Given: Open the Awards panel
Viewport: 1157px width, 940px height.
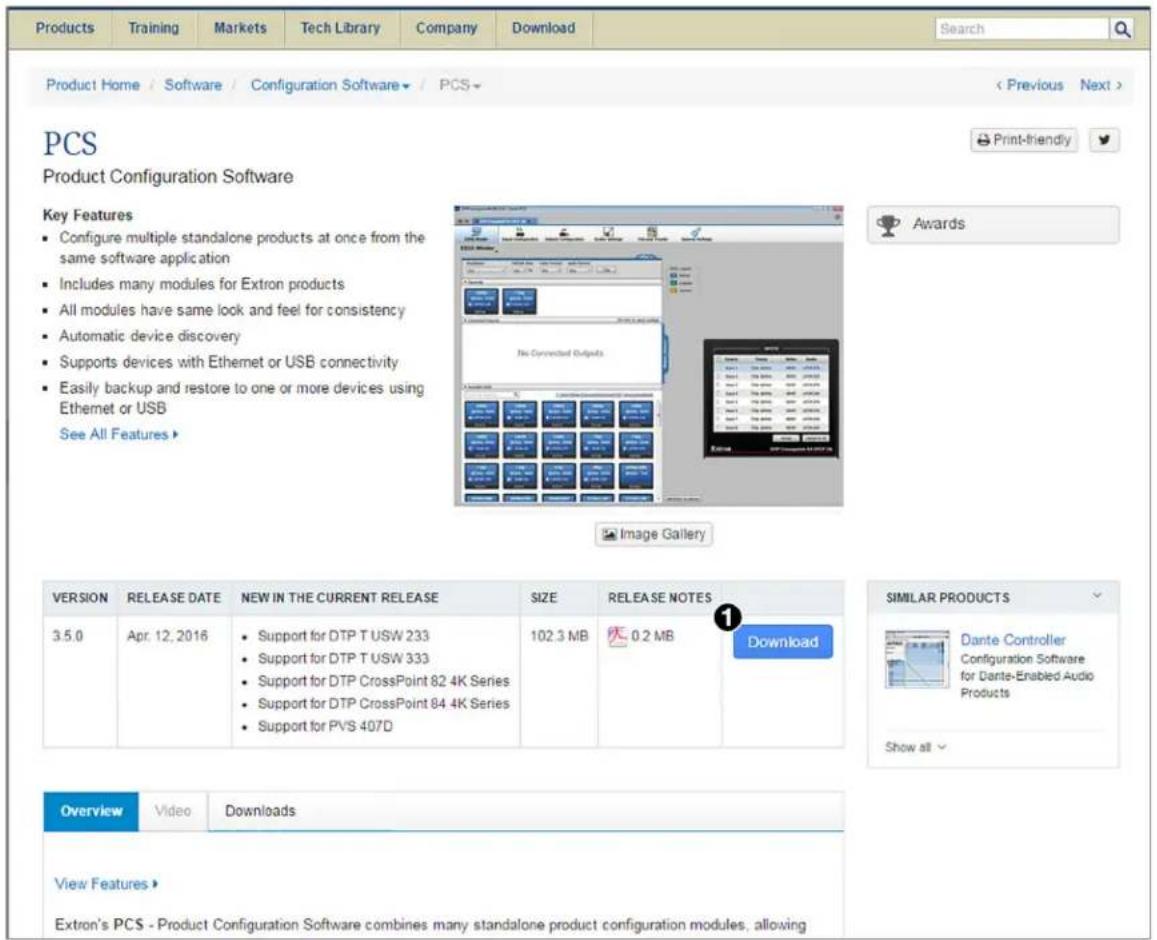Looking at the screenshot, I should (993, 224).
